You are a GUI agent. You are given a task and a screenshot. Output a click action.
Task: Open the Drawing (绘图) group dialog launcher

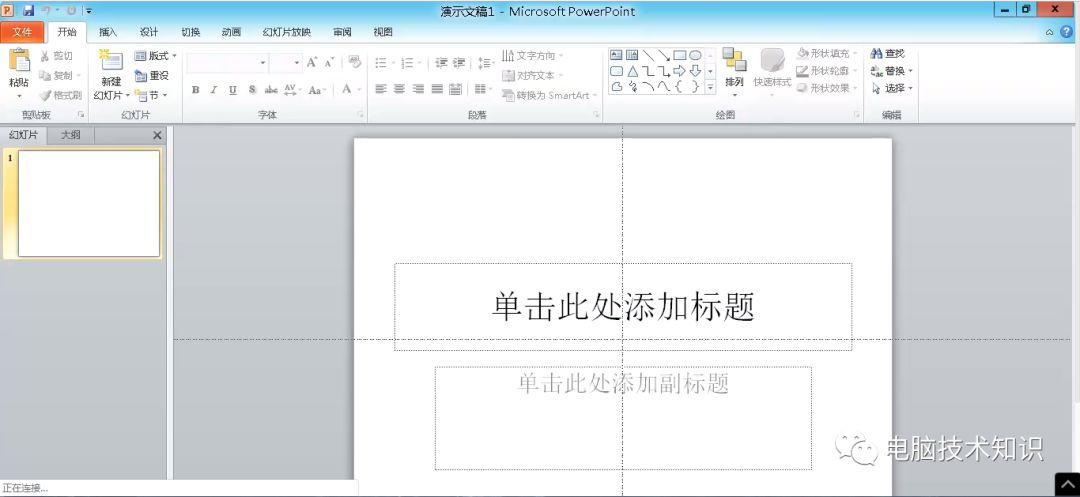click(857, 115)
